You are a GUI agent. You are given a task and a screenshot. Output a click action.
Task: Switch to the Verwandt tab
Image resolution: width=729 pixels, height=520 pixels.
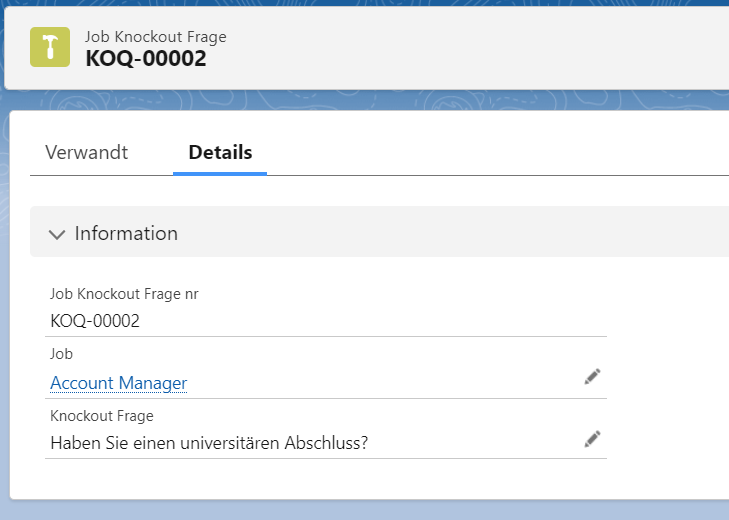[x=87, y=153]
